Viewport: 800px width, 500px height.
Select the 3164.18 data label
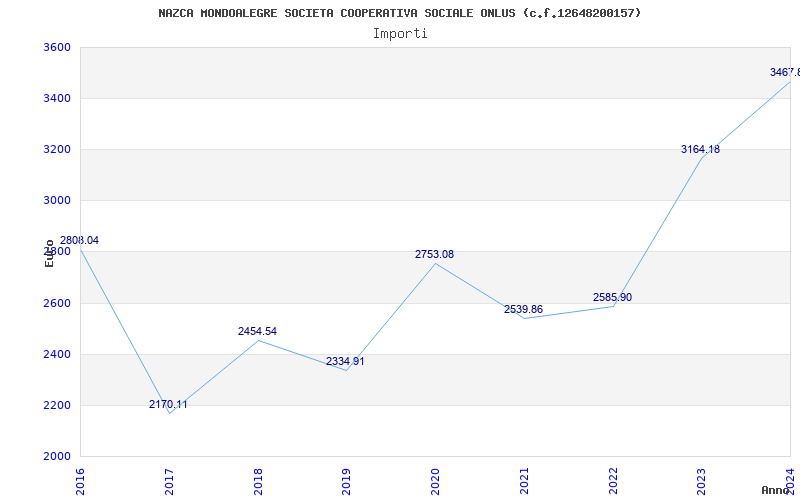tap(701, 149)
